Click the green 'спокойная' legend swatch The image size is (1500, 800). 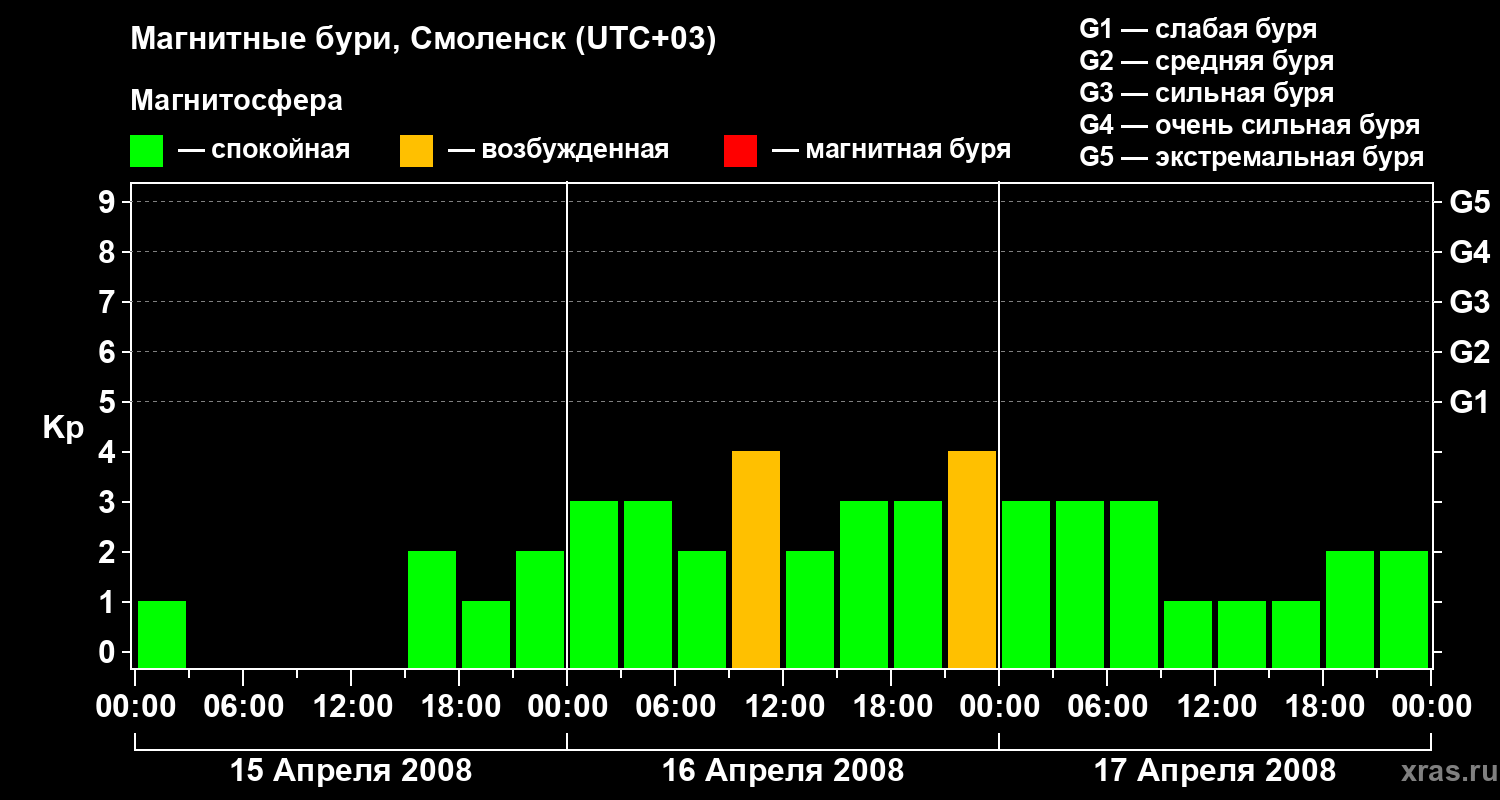(x=146, y=151)
